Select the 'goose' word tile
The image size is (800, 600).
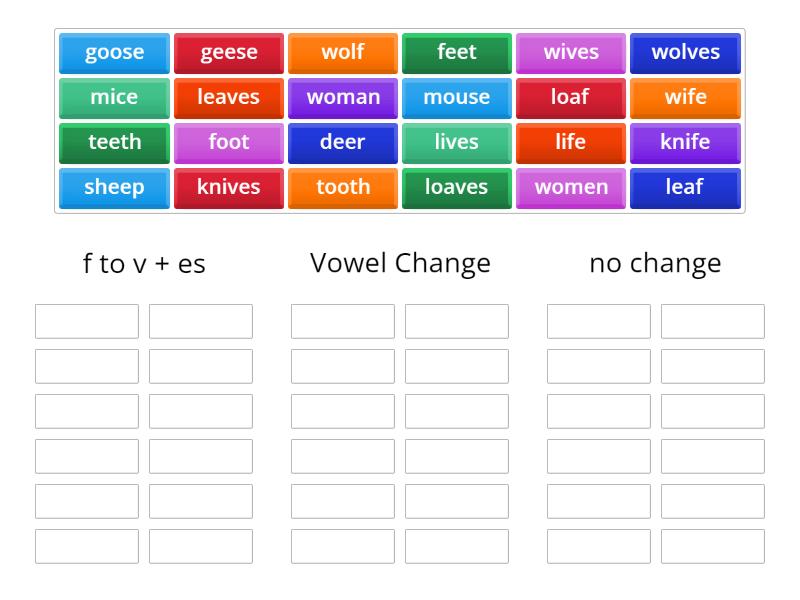(x=113, y=52)
